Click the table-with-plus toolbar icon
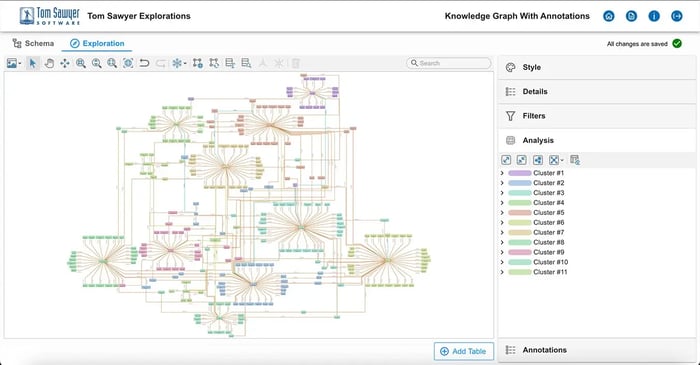Image resolution: width=700 pixels, height=365 pixels. tap(230, 63)
